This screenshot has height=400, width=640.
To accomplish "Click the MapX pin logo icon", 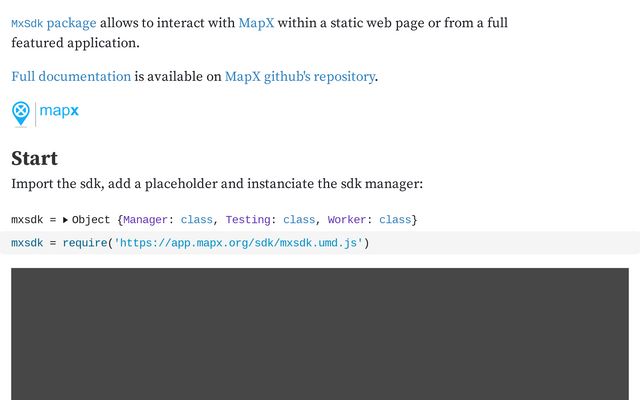I will pyautogui.click(x=21, y=114).
